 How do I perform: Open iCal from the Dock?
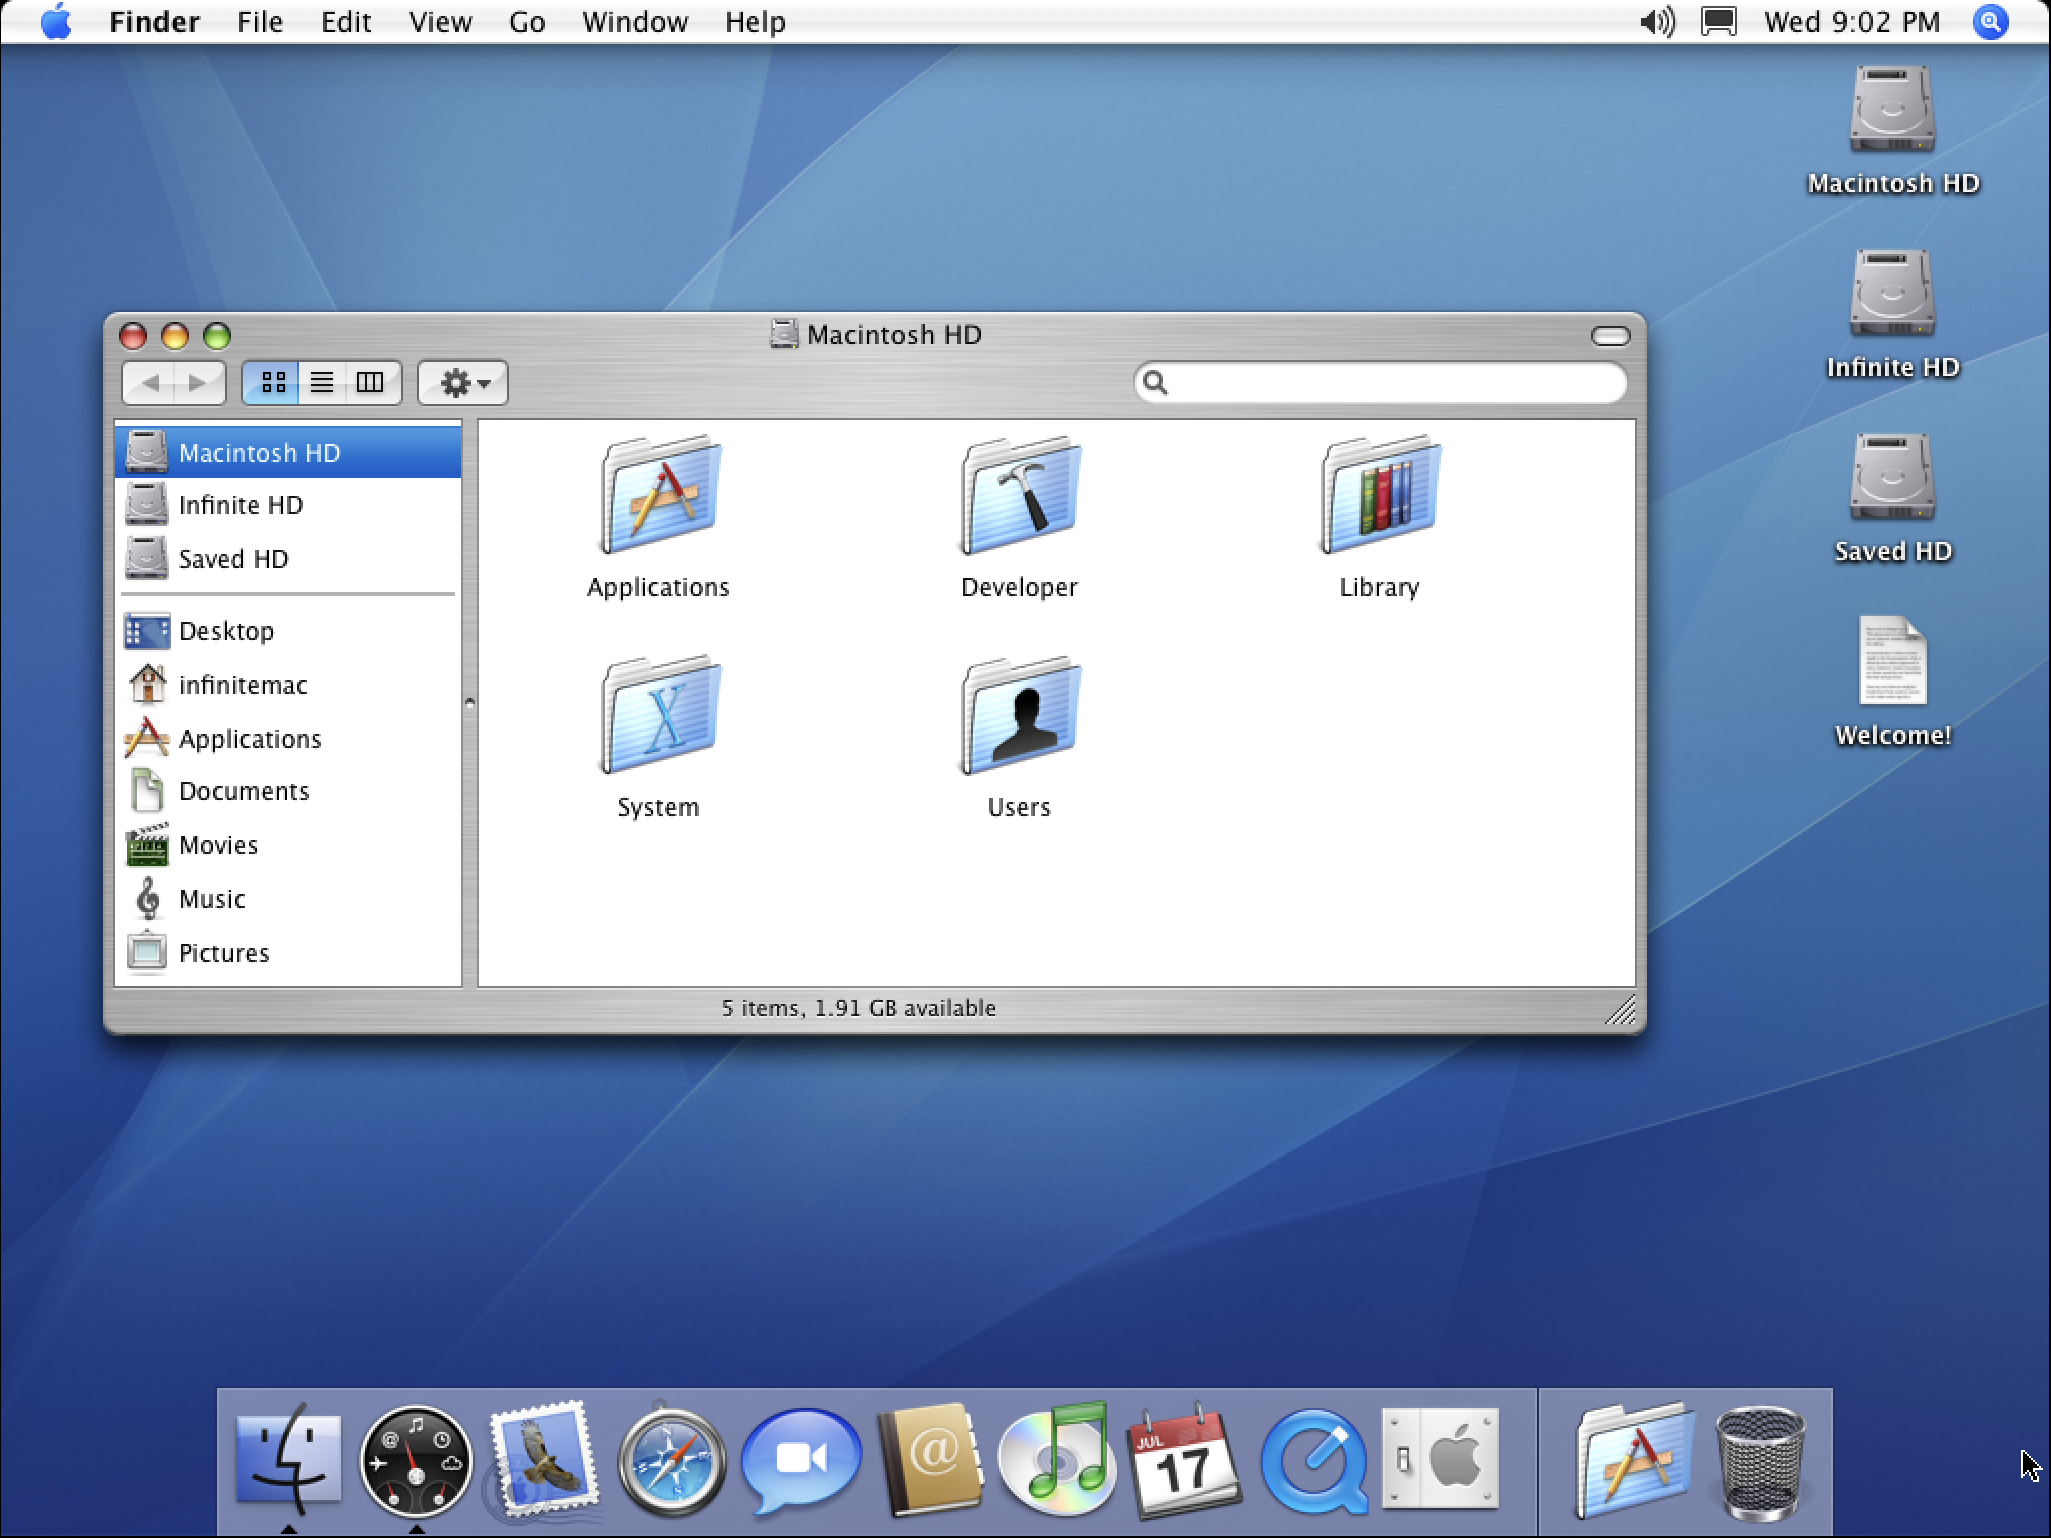[x=1184, y=1460]
